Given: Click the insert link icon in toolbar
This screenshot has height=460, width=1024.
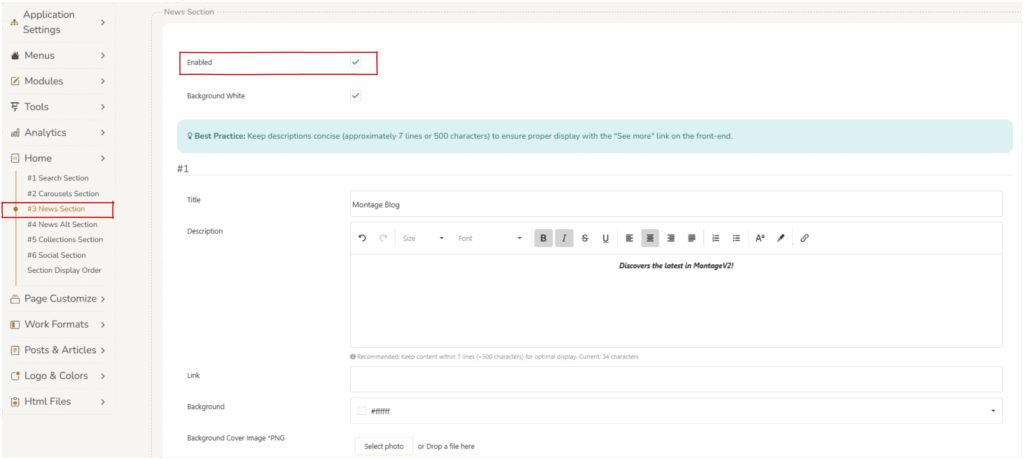Looking at the screenshot, I should coord(804,238).
